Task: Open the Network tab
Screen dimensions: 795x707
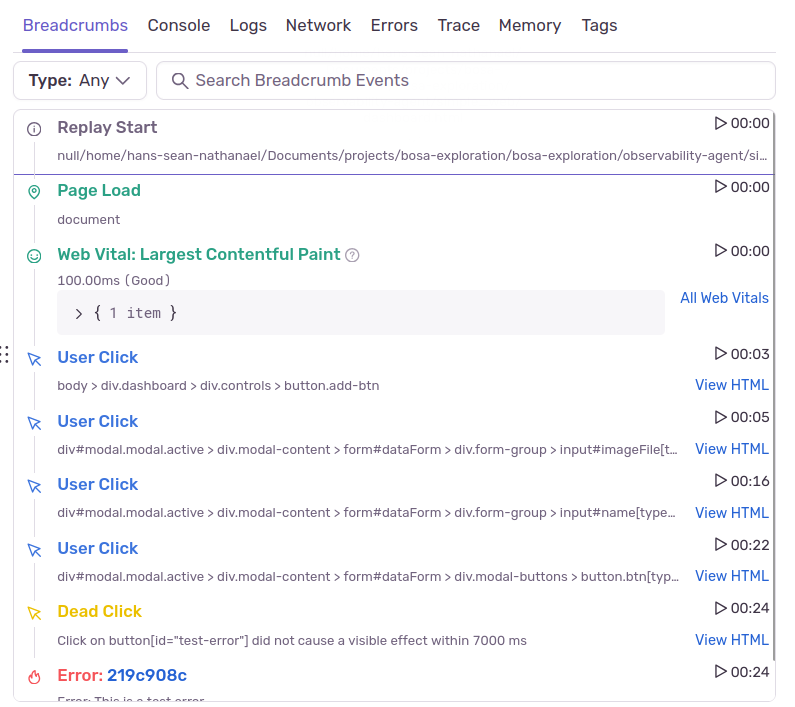Action: [318, 26]
